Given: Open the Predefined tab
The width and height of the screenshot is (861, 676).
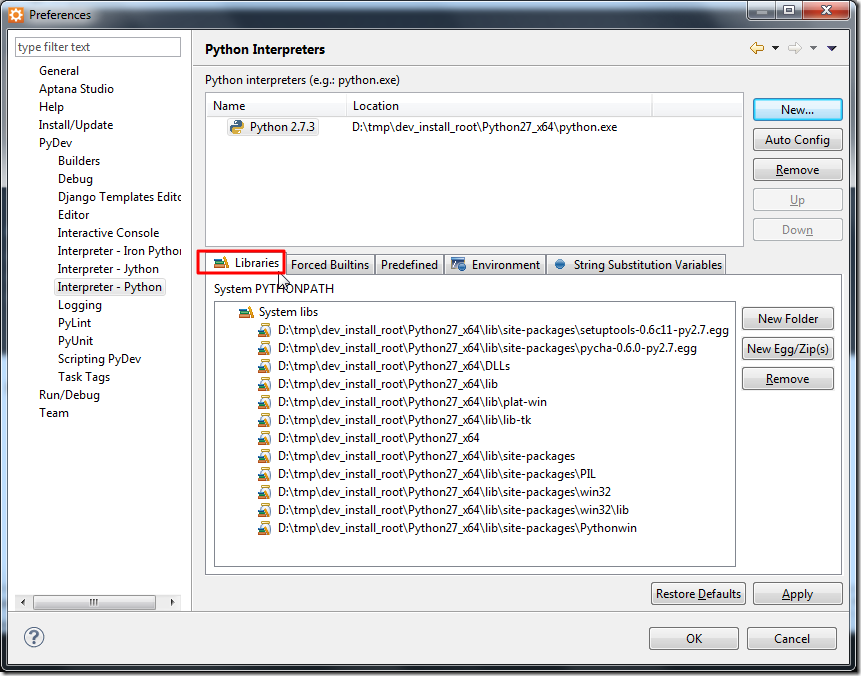Looking at the screenshot, I should pyautogui.click(x=409, y=265).
